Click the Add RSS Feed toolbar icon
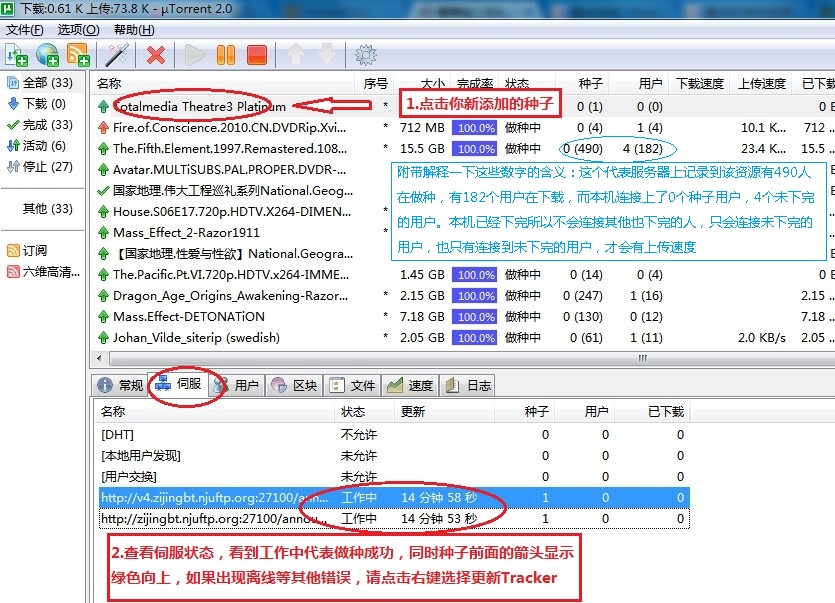 (x=78, y=54)
